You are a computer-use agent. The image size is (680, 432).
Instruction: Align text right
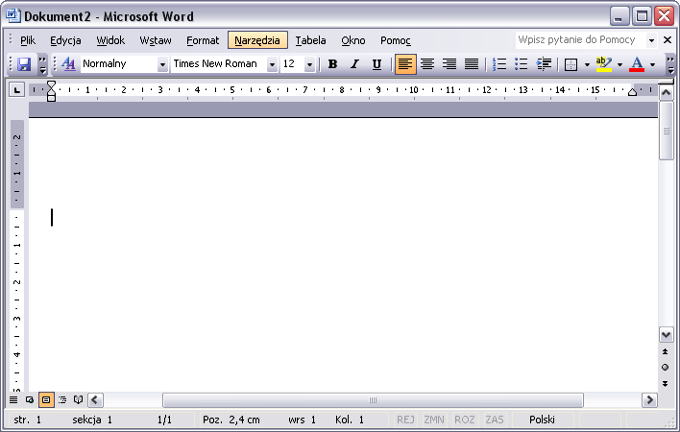(449, 64)
